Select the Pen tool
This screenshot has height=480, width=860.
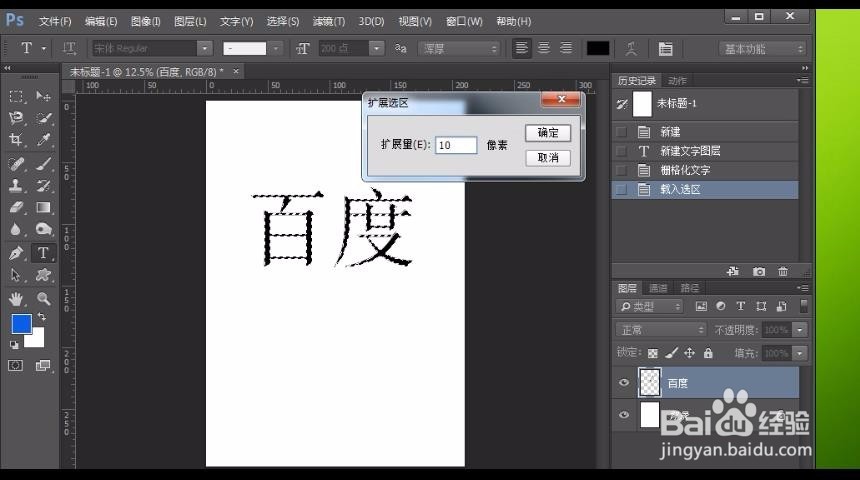point(16,253)
